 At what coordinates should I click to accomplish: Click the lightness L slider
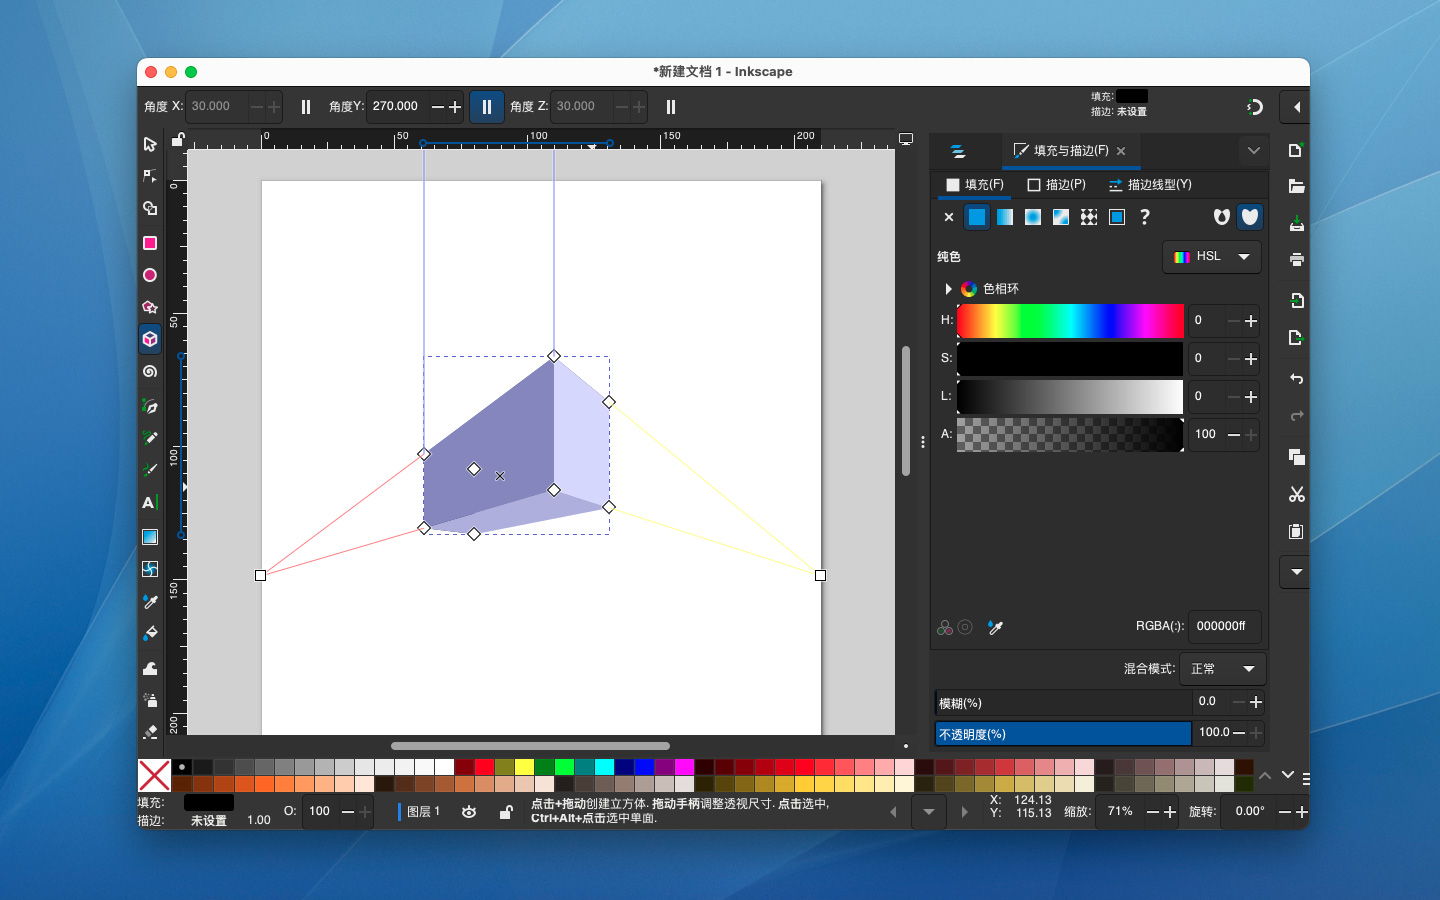1070,397
